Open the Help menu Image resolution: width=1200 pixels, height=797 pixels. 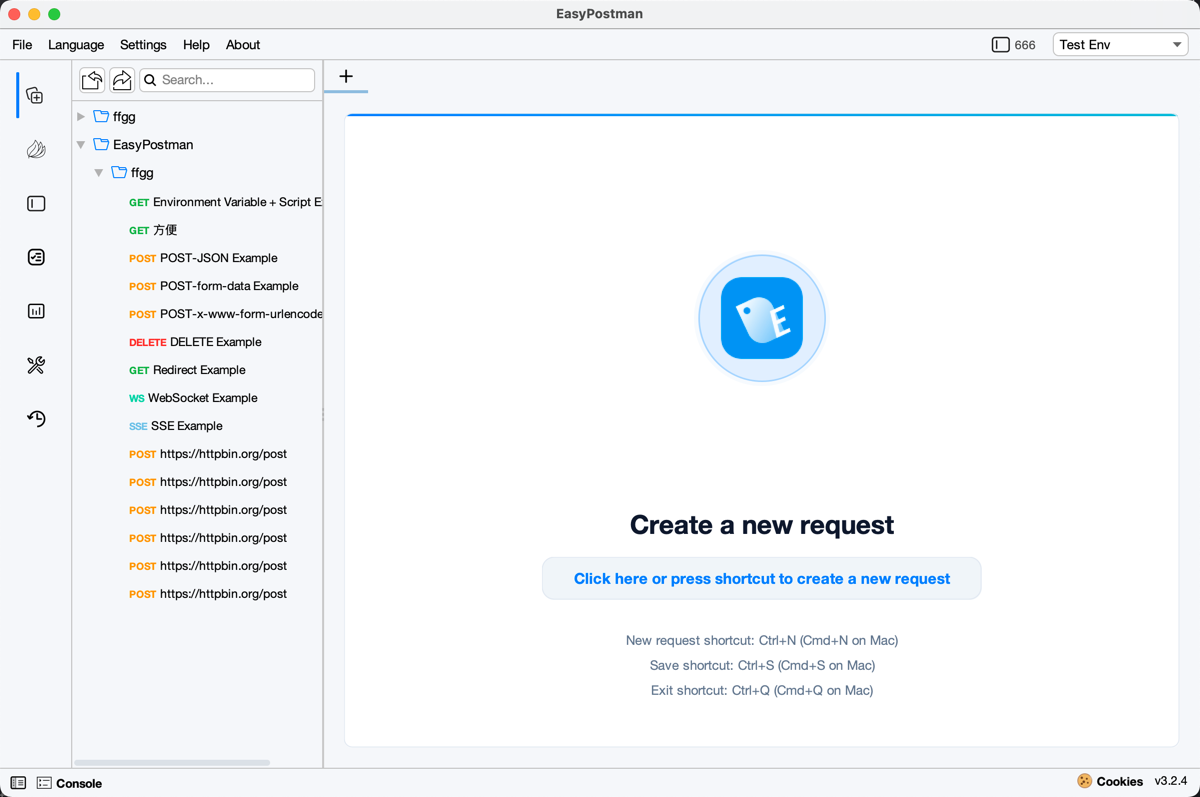tap(196, 45)
